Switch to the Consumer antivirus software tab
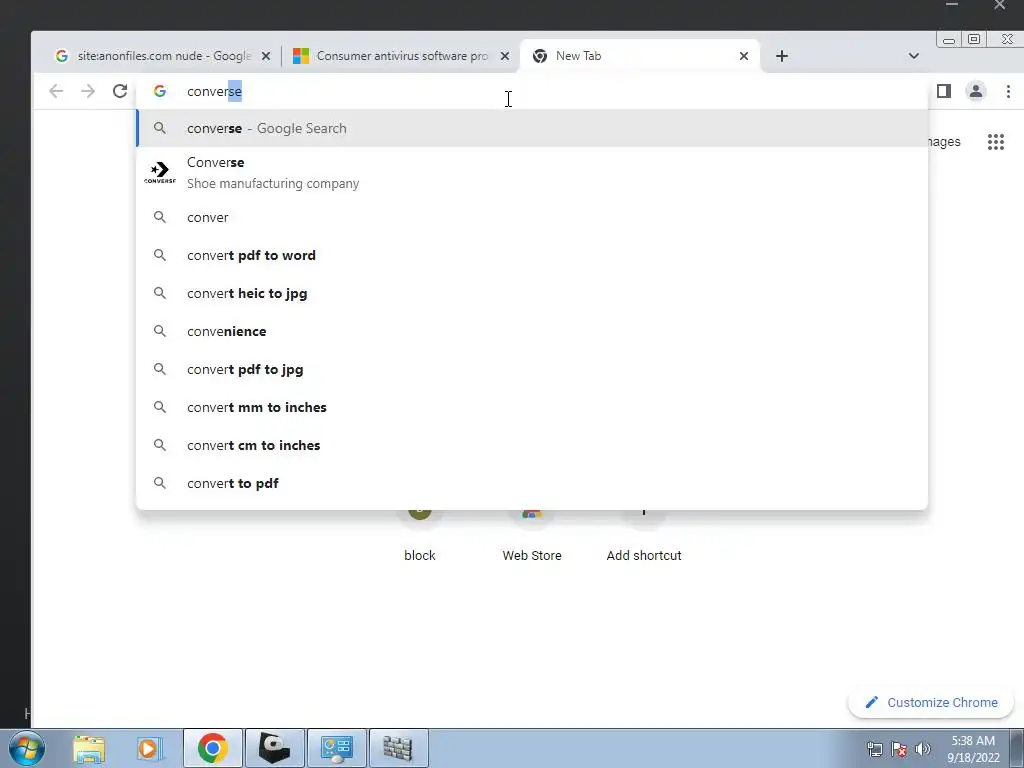This screenshot has height=768, width=1024. coord(400,56)
